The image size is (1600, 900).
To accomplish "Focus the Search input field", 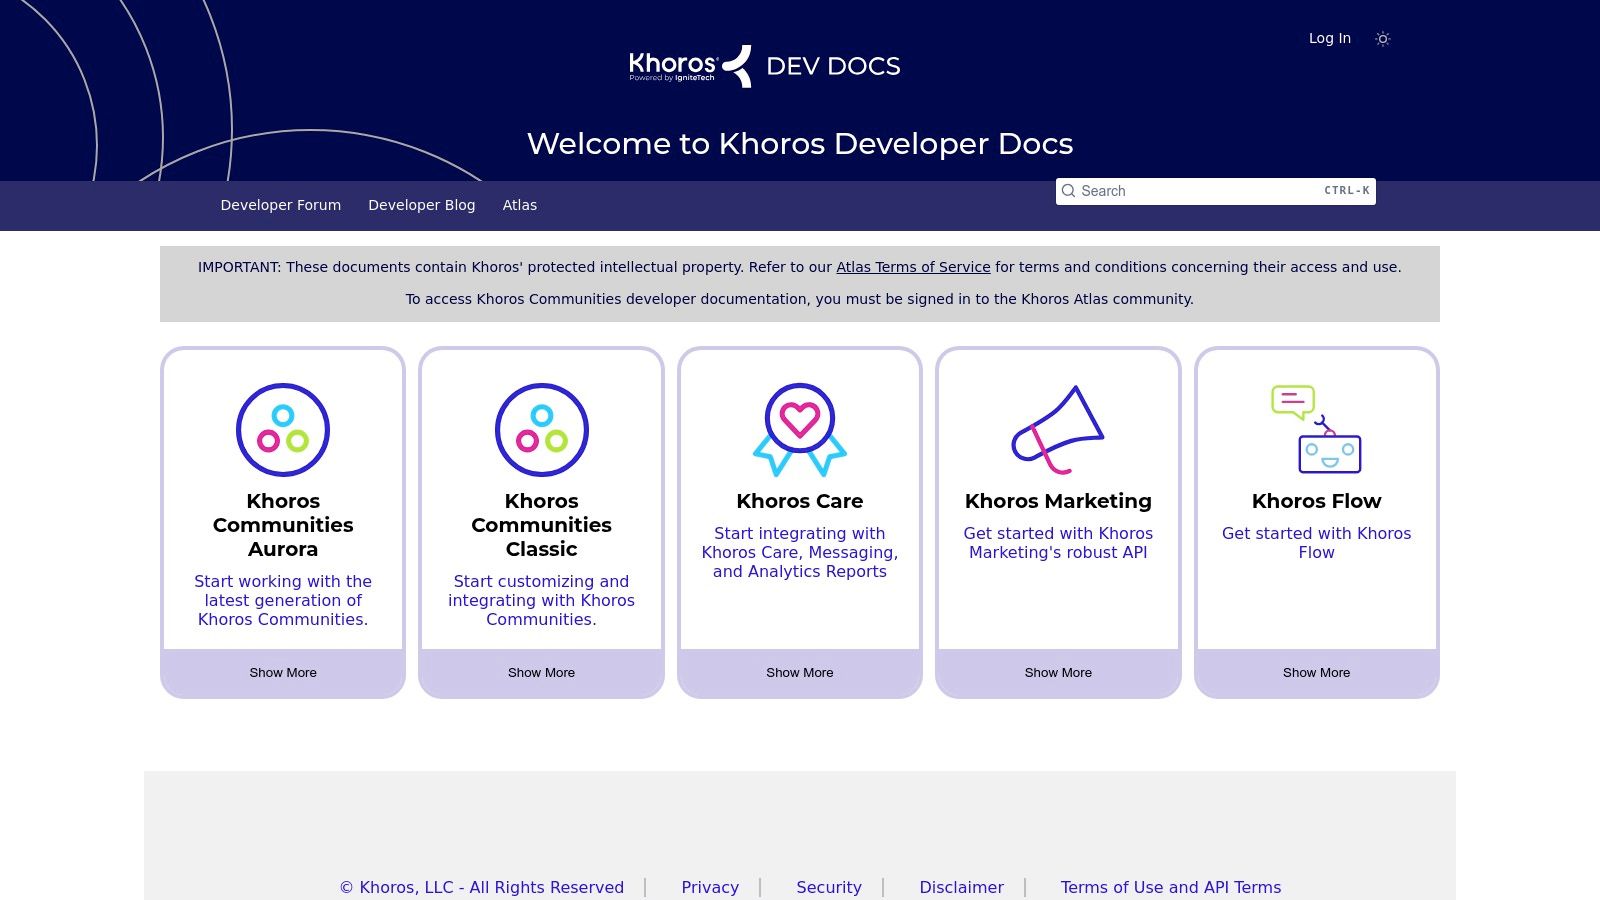I will click(x=1200, y=191).
